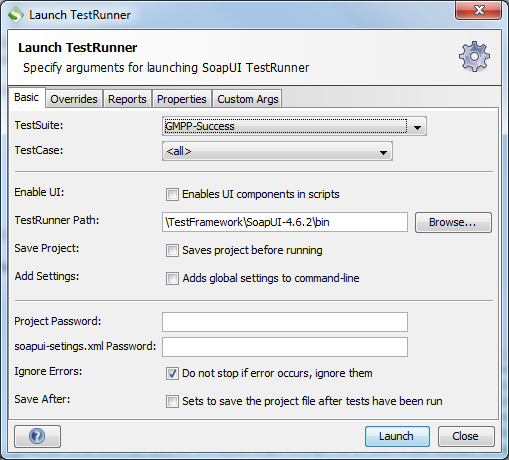This screenshot has height=460, width=509.
Task: Click the gear icon in header
Action: tap(474, 56)
